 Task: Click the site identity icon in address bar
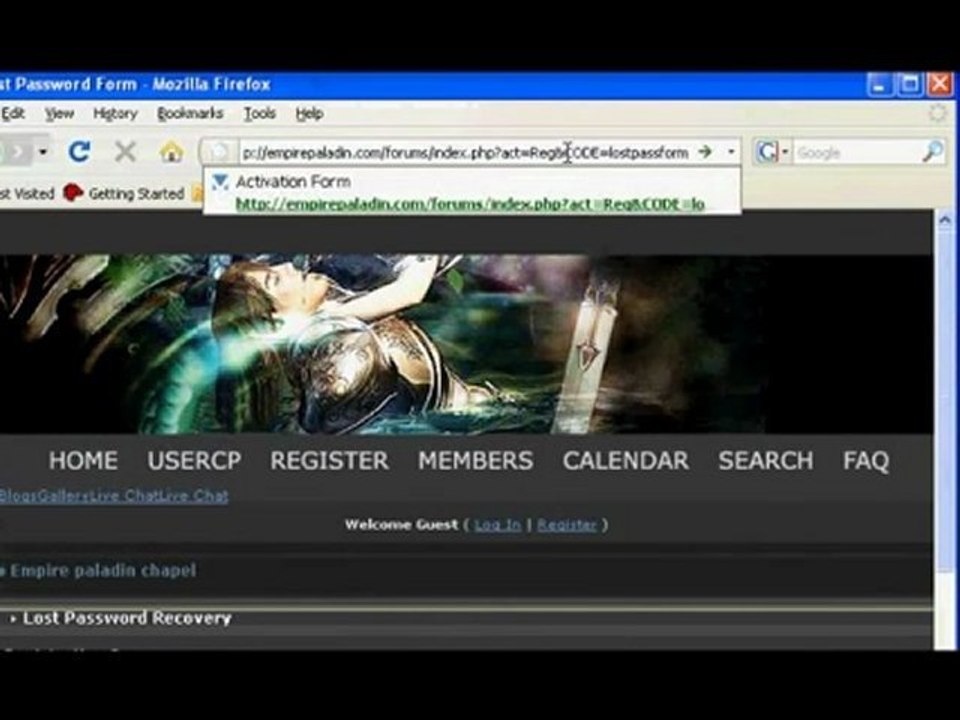[x=219, y=152]
